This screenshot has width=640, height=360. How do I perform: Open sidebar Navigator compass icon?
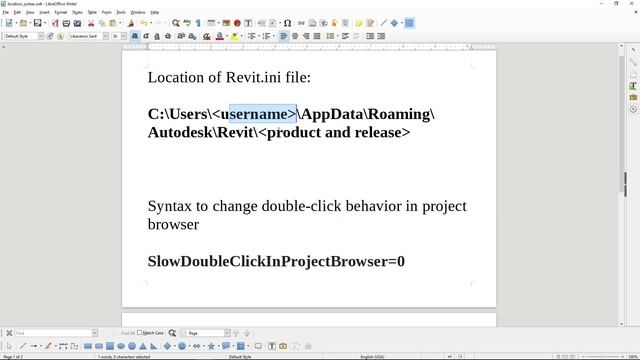tap(633, 109)
